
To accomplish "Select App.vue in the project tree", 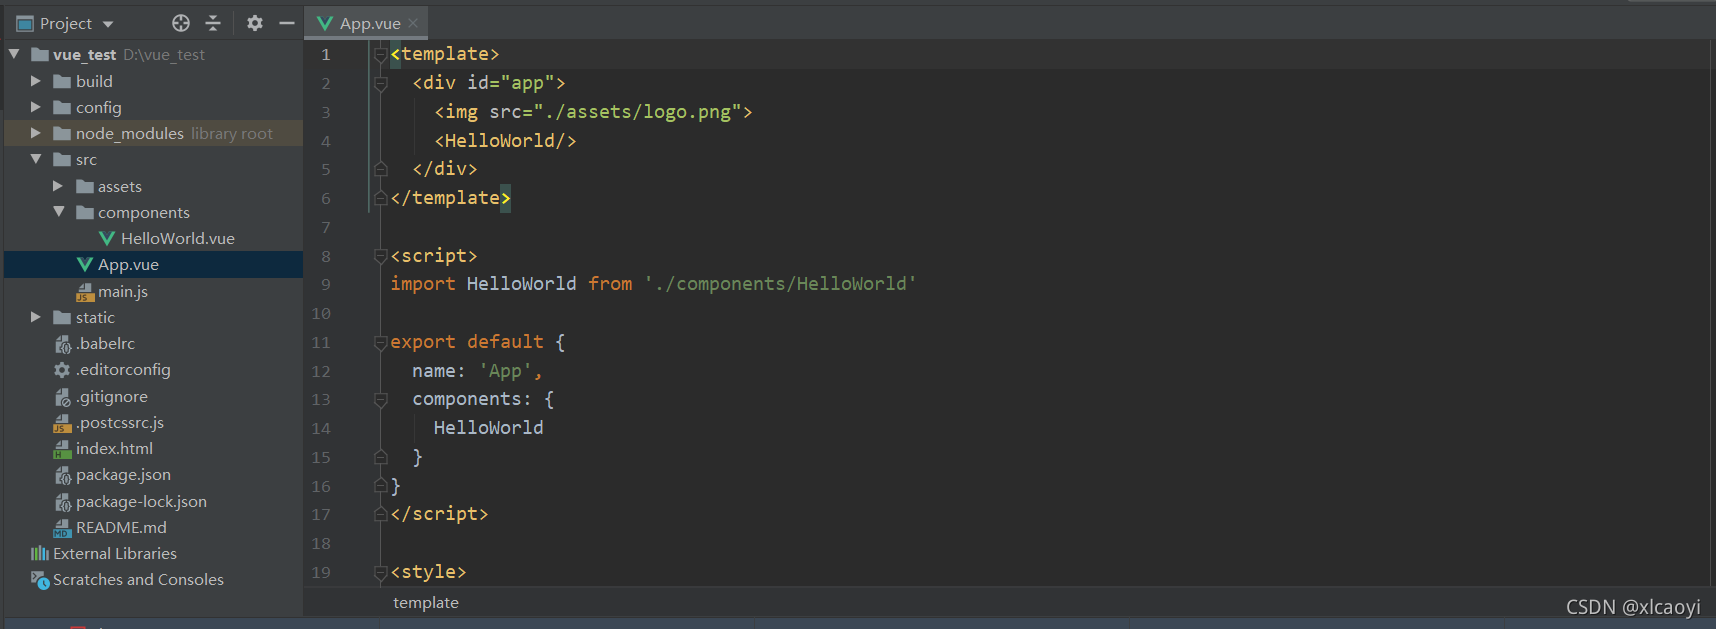I will [128, 264].
